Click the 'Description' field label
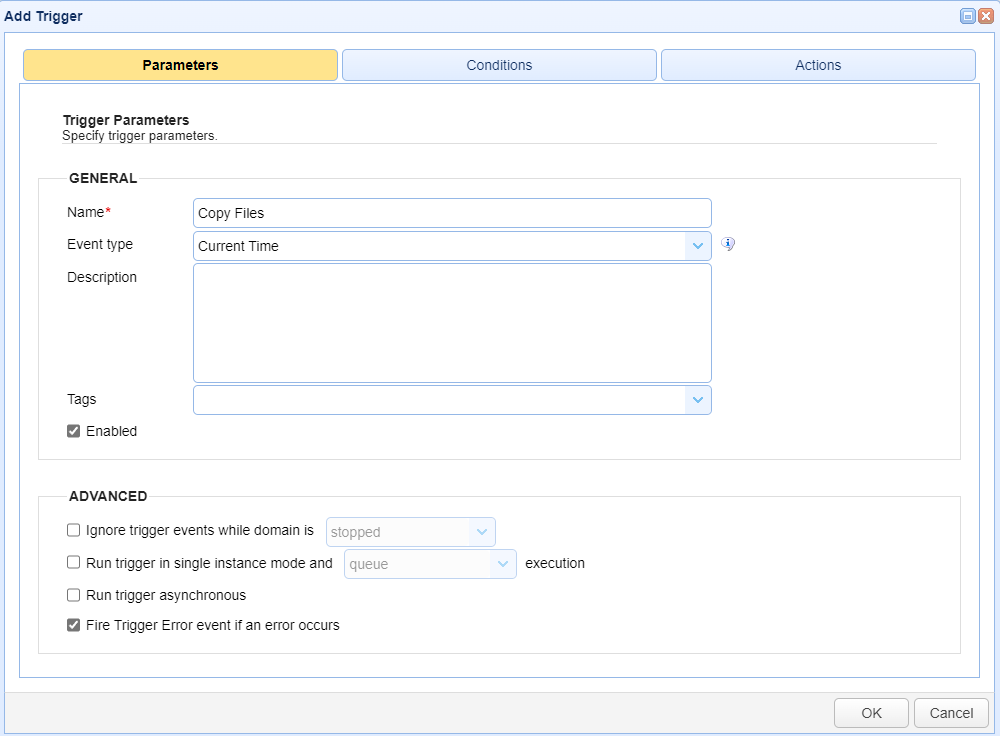The height and width of the screenshot is (736, 1000). 101,277
